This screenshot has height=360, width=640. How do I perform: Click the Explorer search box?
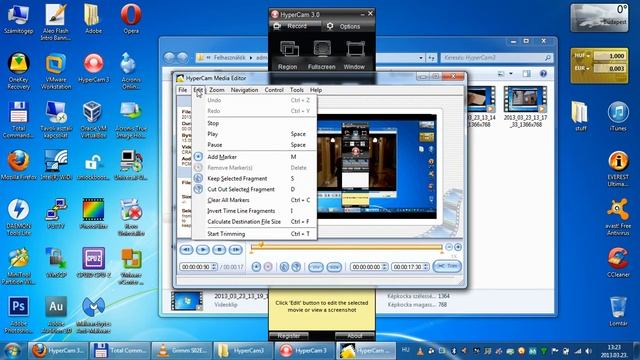pyautogui.click(x=497, y=58)
